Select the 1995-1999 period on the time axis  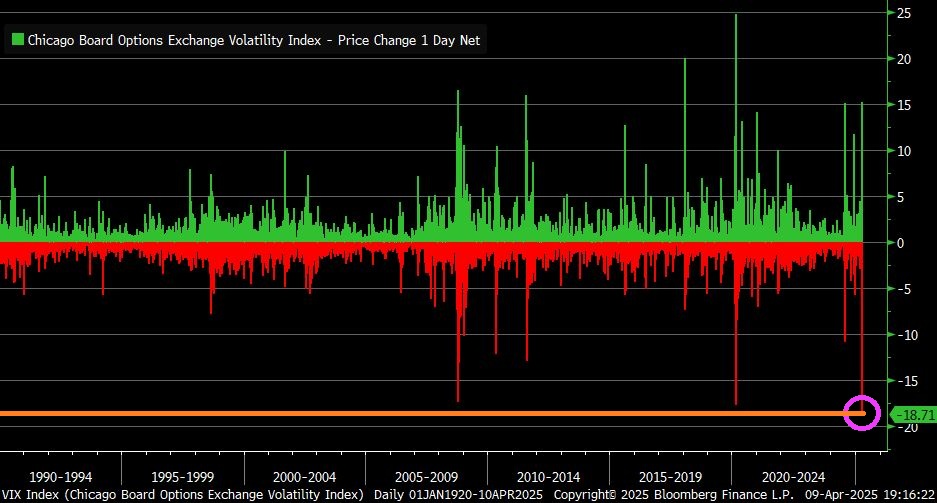tap(183, 477)
